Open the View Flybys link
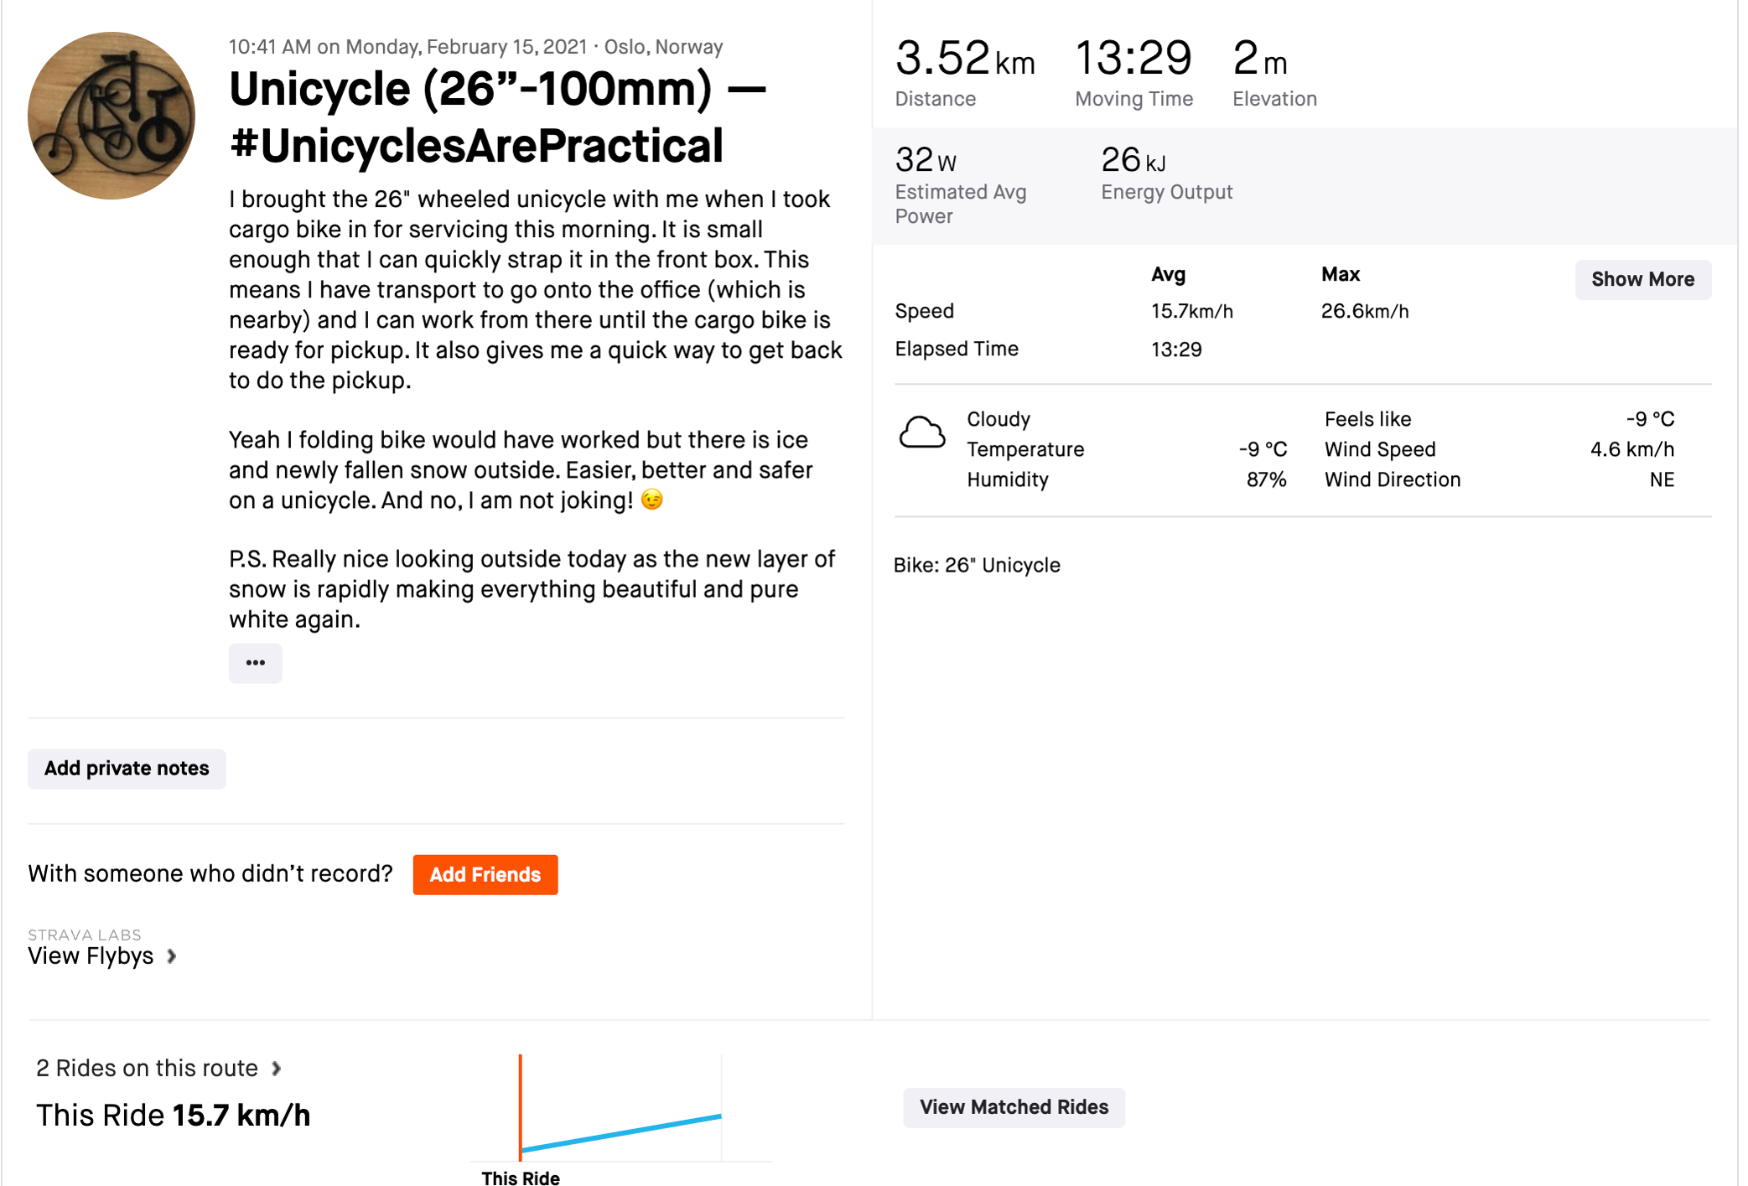Screen dimensions: 1748x1186 (x=91, y=956)
